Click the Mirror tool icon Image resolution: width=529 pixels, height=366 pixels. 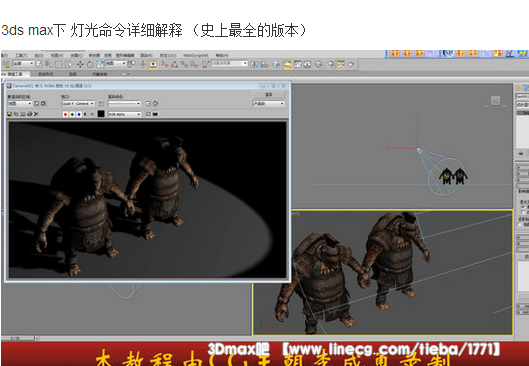coord(255,64)
